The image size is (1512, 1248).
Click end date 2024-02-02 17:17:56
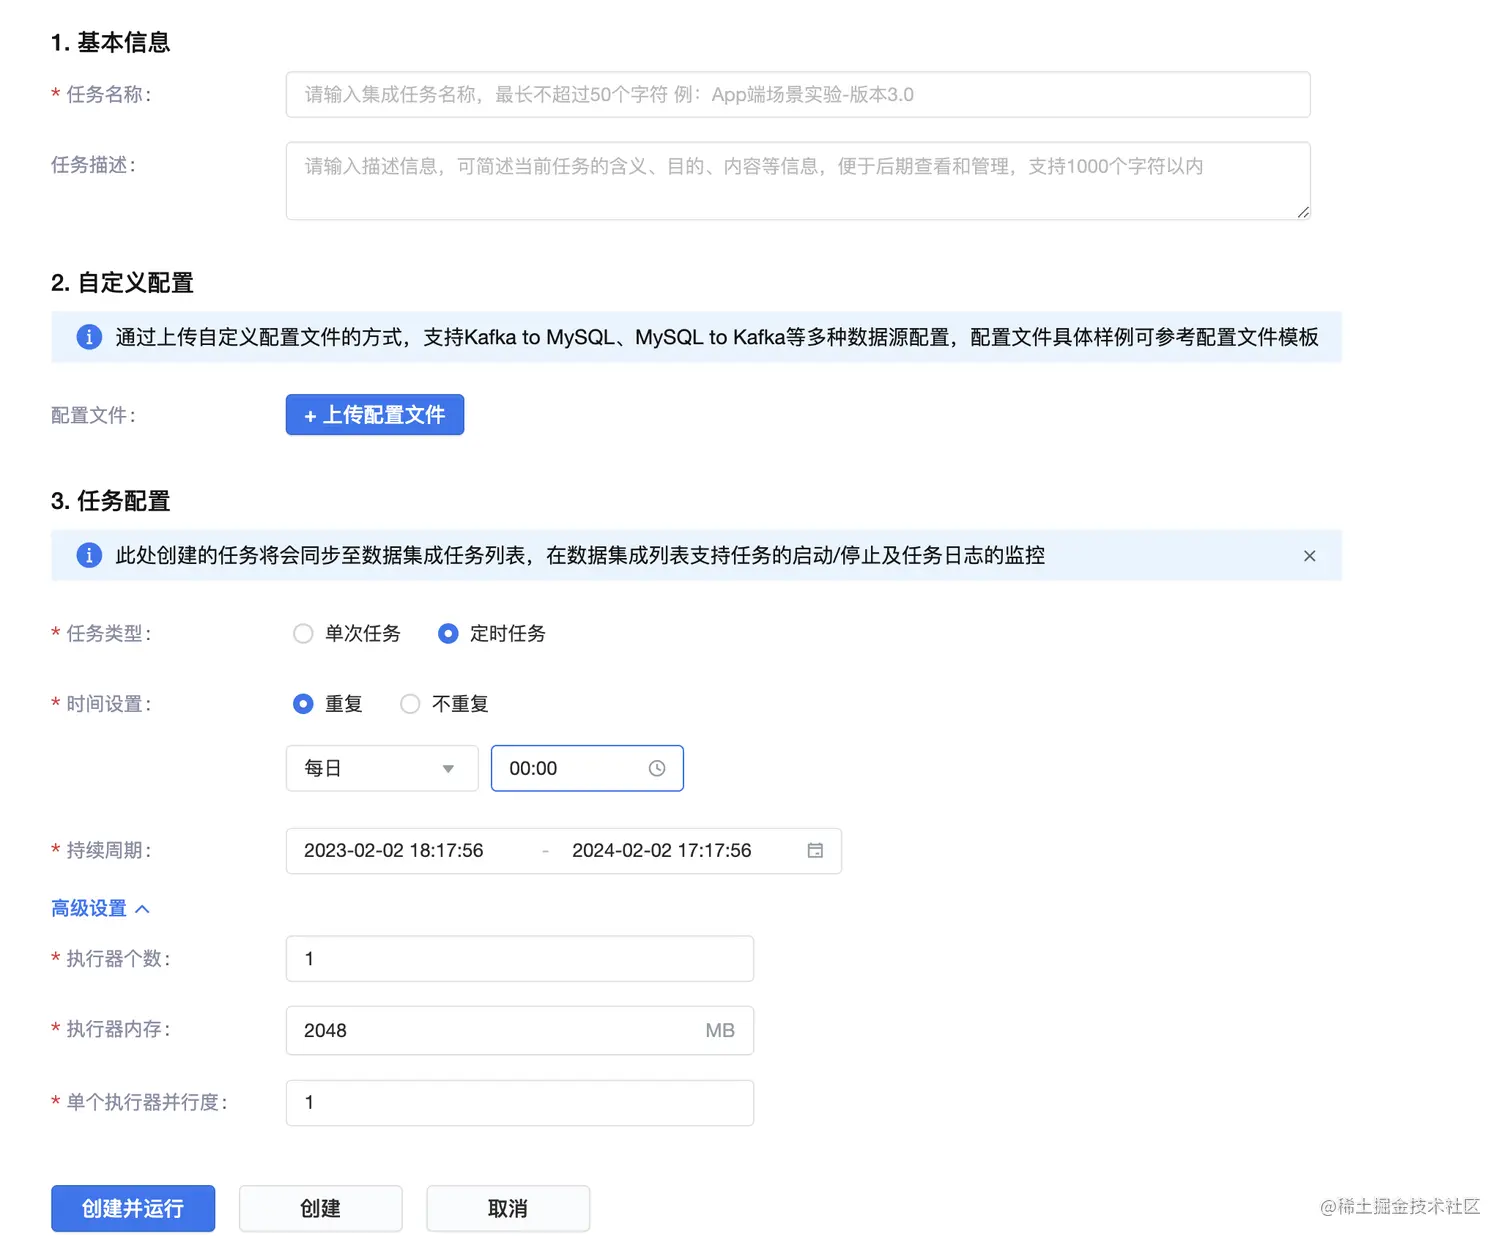pos(662,850)
